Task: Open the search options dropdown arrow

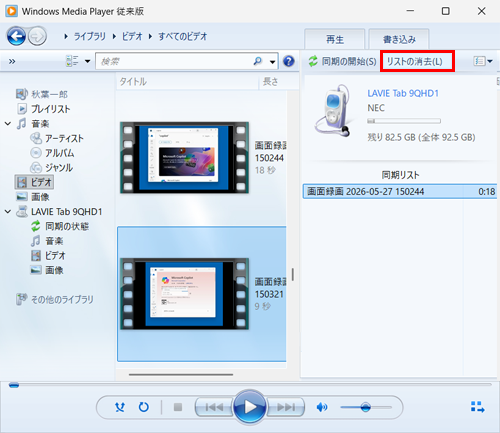Action: [273, 62]
